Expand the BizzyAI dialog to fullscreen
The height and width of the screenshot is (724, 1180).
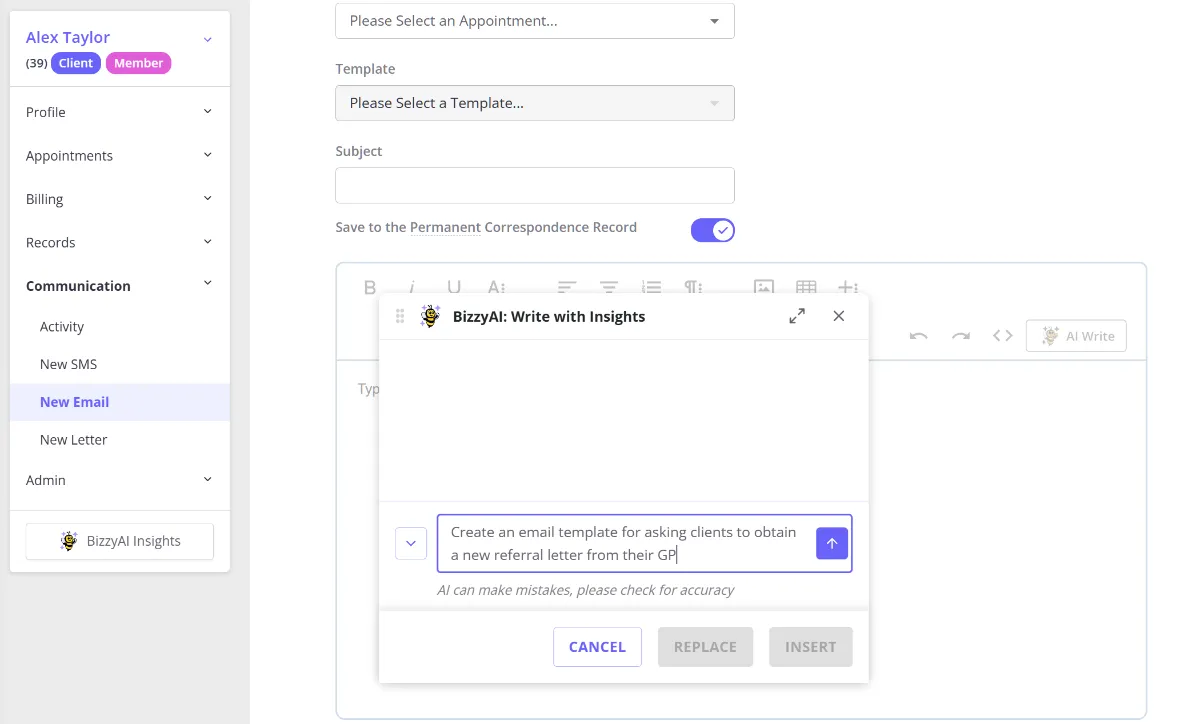[x=797, y=316]
